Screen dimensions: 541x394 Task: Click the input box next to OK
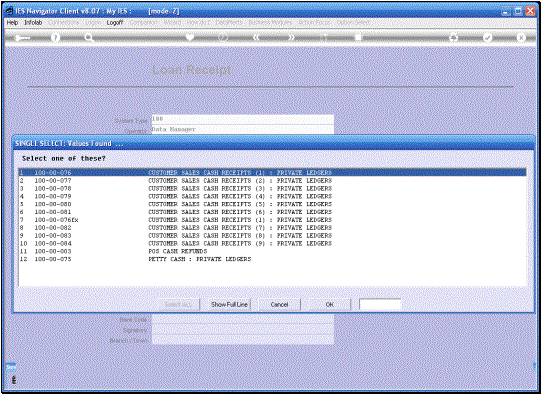tap(380, 304)
